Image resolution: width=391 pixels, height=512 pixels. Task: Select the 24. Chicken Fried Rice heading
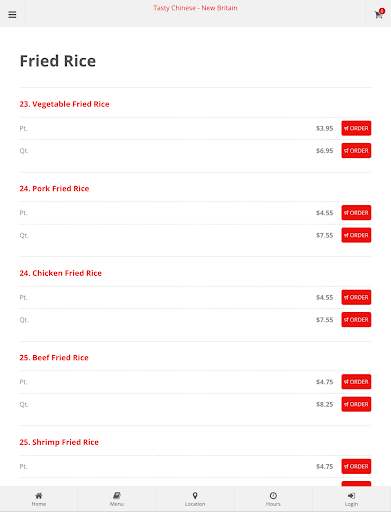(60, 273)
